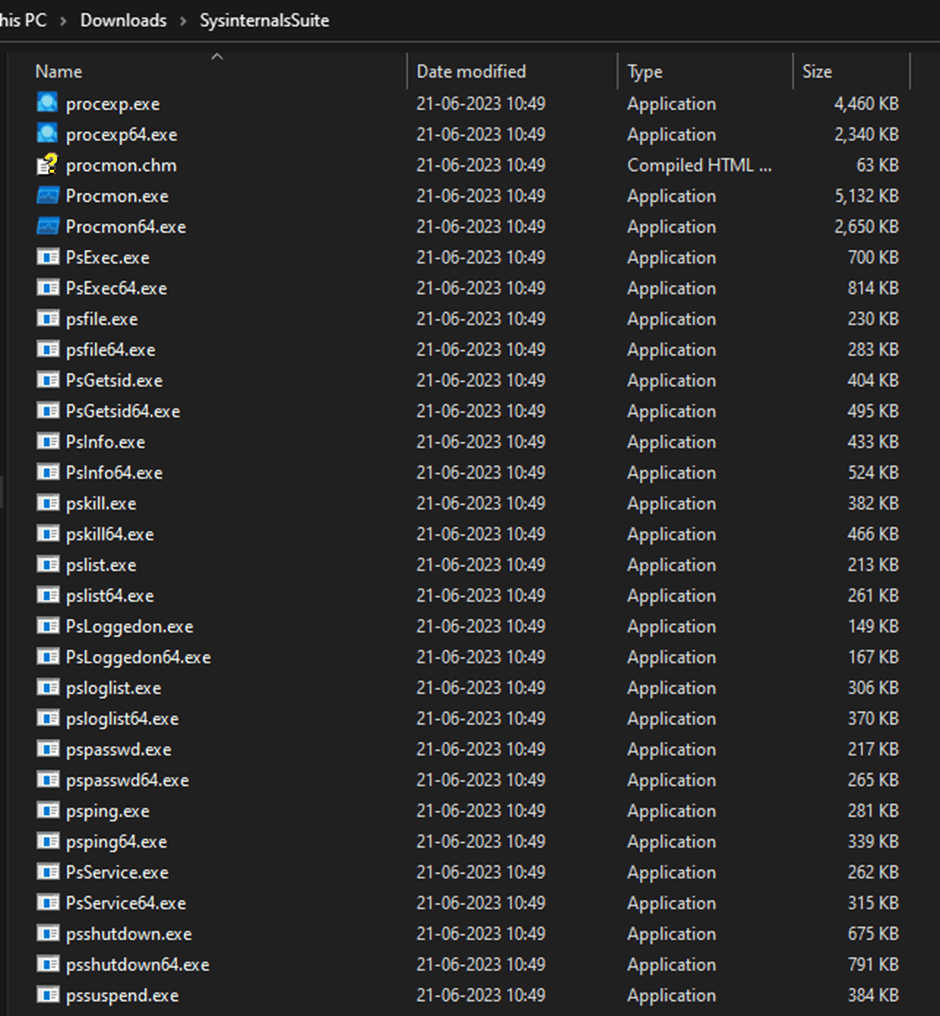The height and width of the screenshot is (1016, 940).
Task: Click the 149 KB size value
Action: [873, 627]
